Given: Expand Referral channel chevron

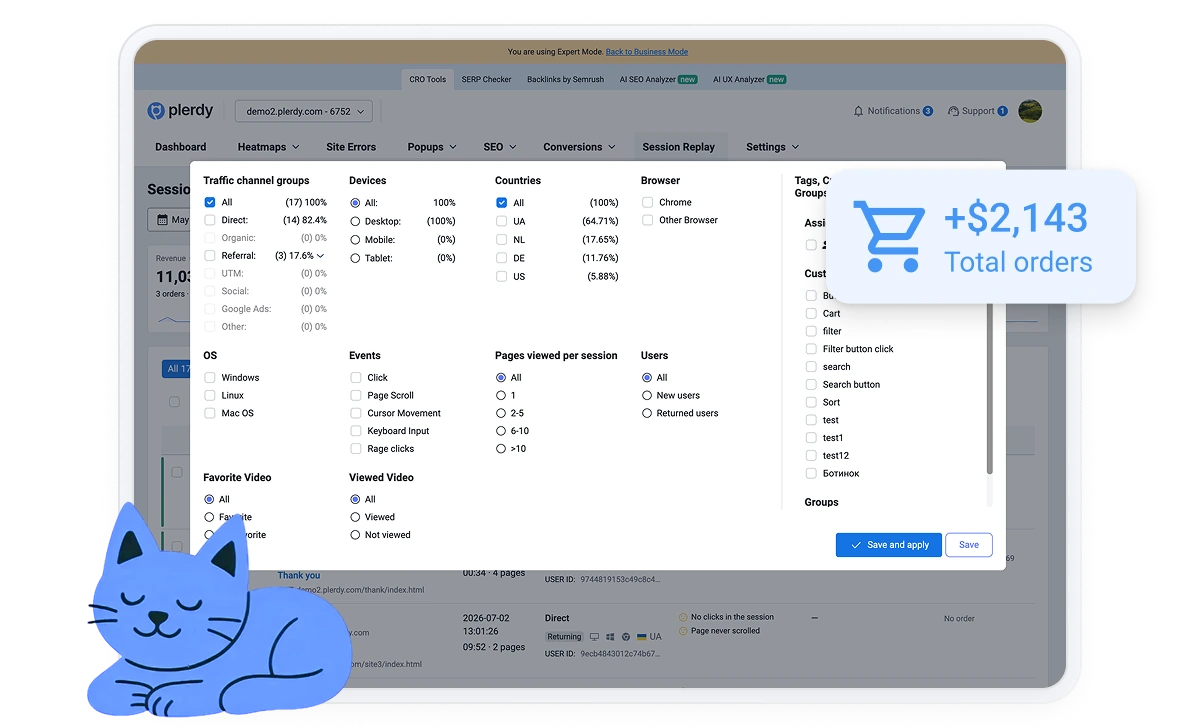Looking at the screenshot, I should coord(320,256).
